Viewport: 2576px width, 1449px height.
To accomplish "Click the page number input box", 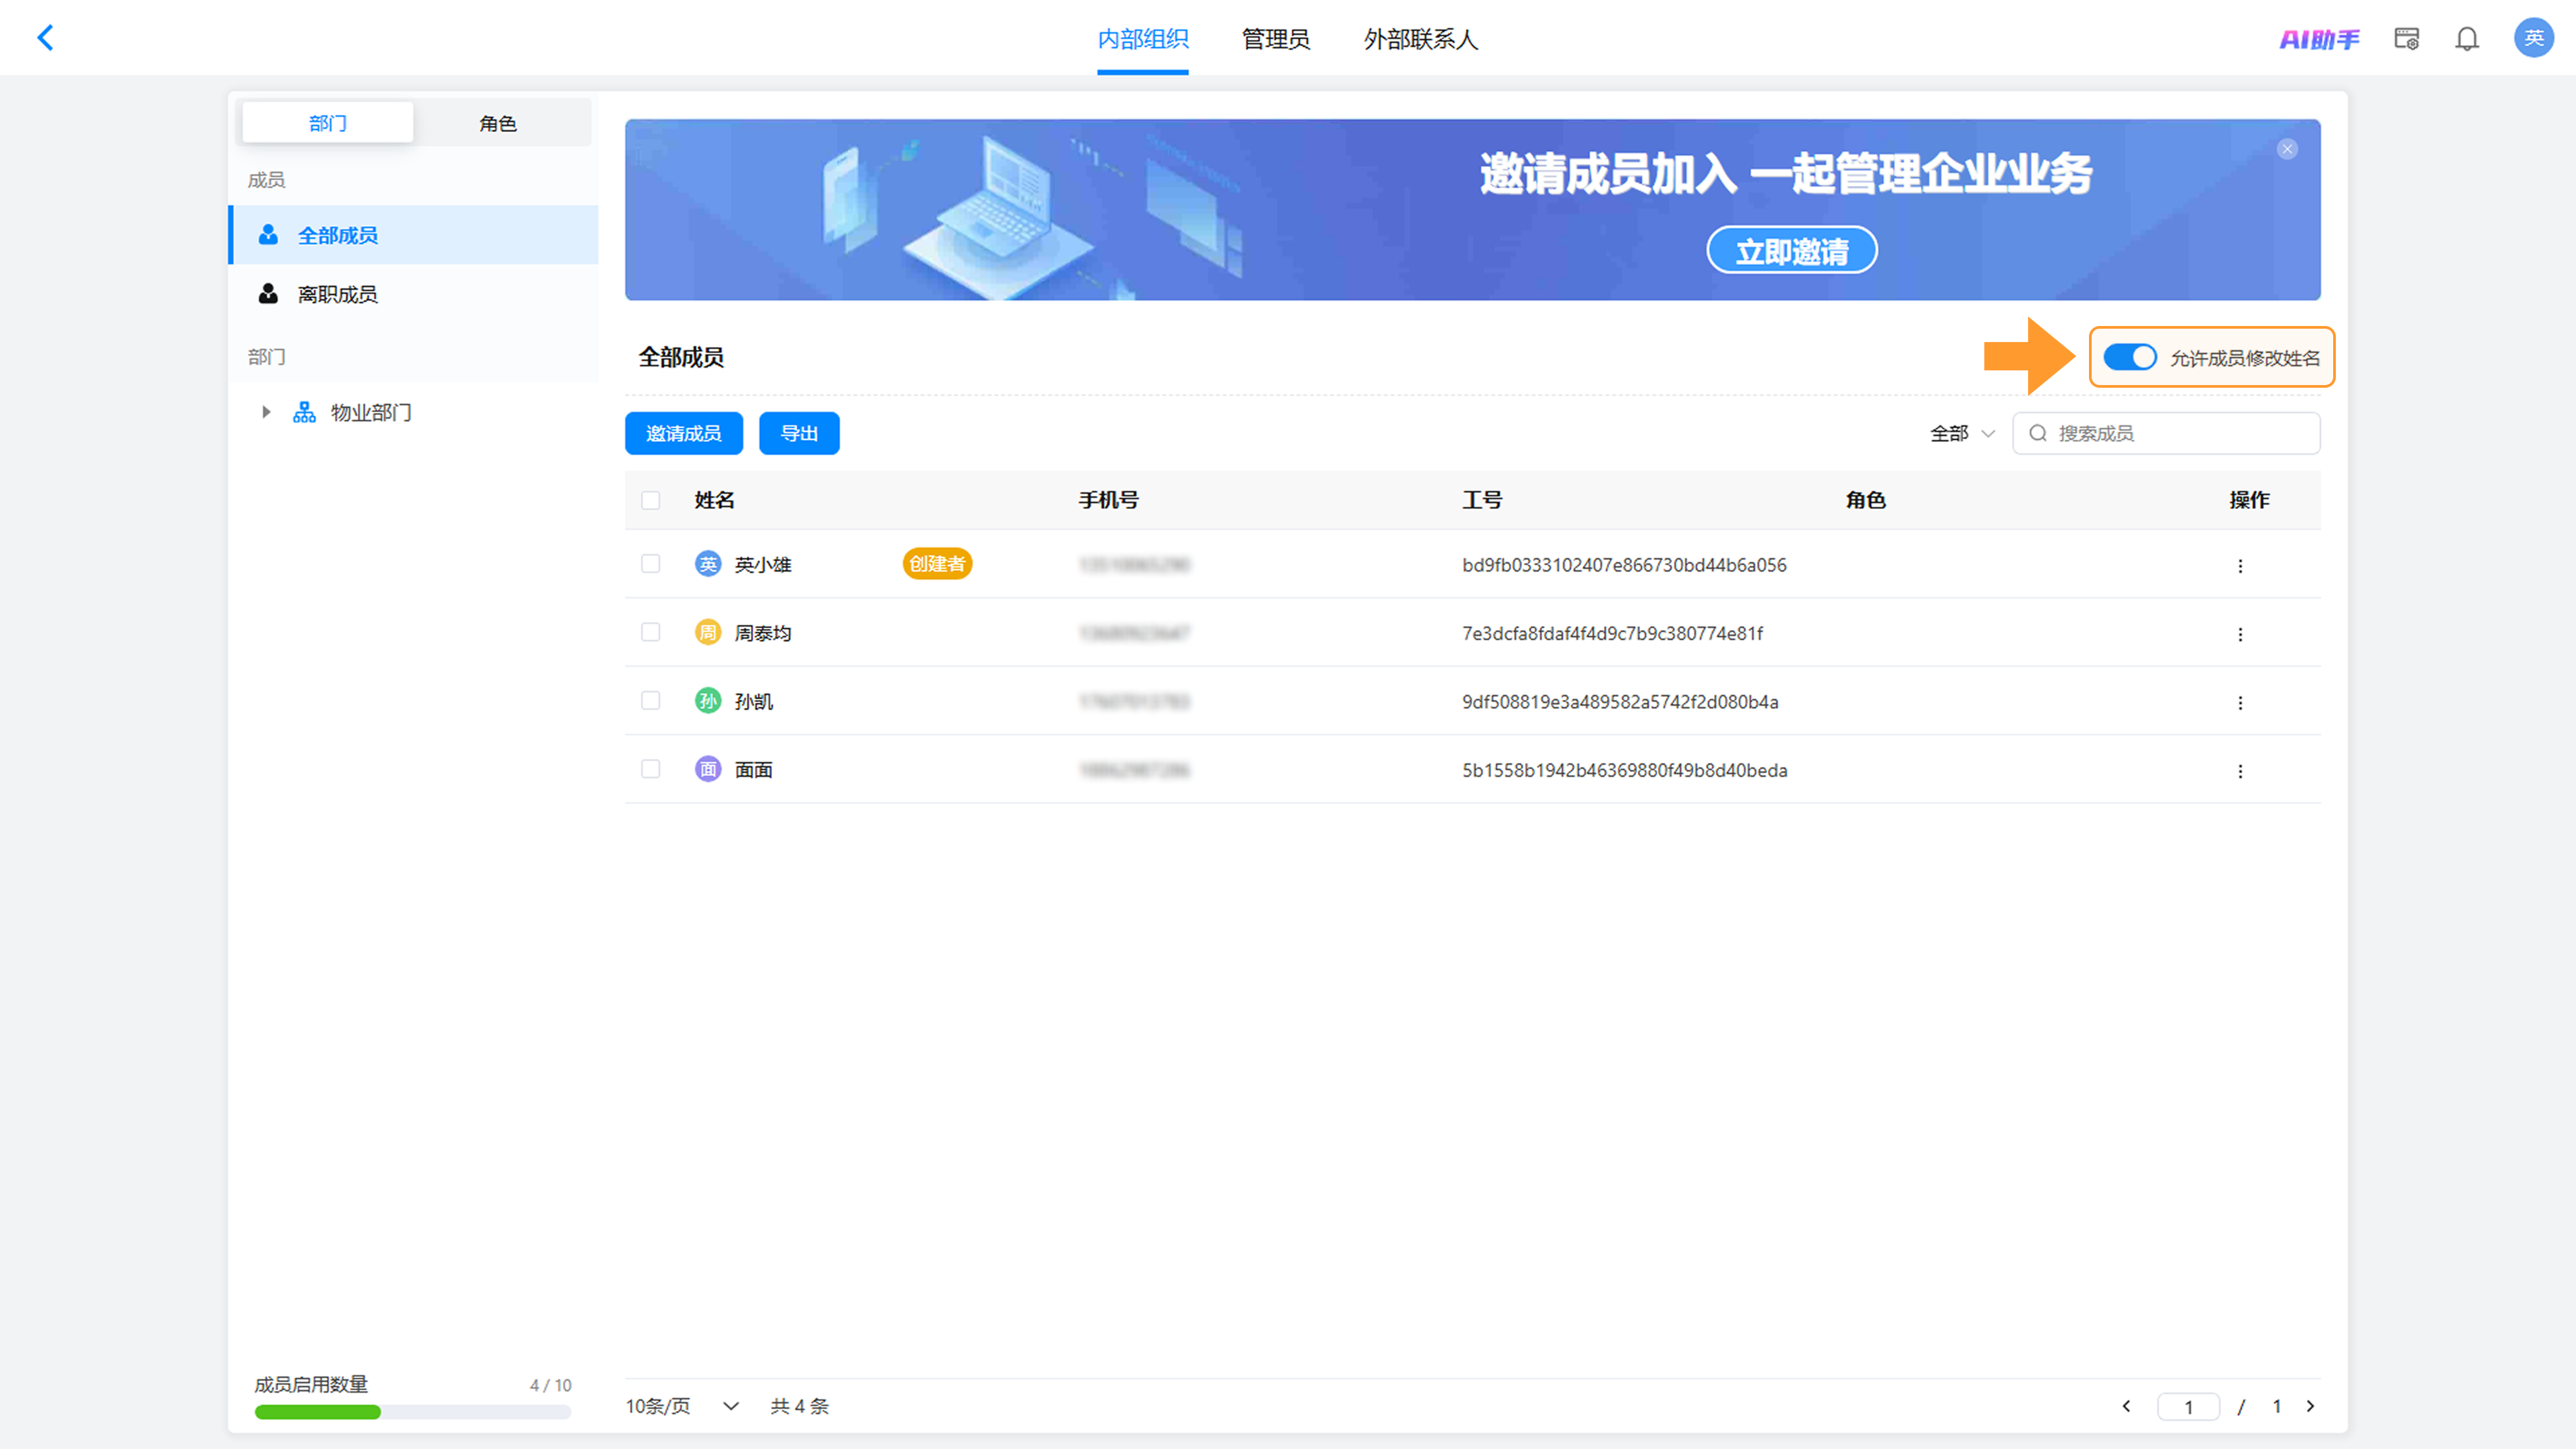I will coord(2188,1406).
